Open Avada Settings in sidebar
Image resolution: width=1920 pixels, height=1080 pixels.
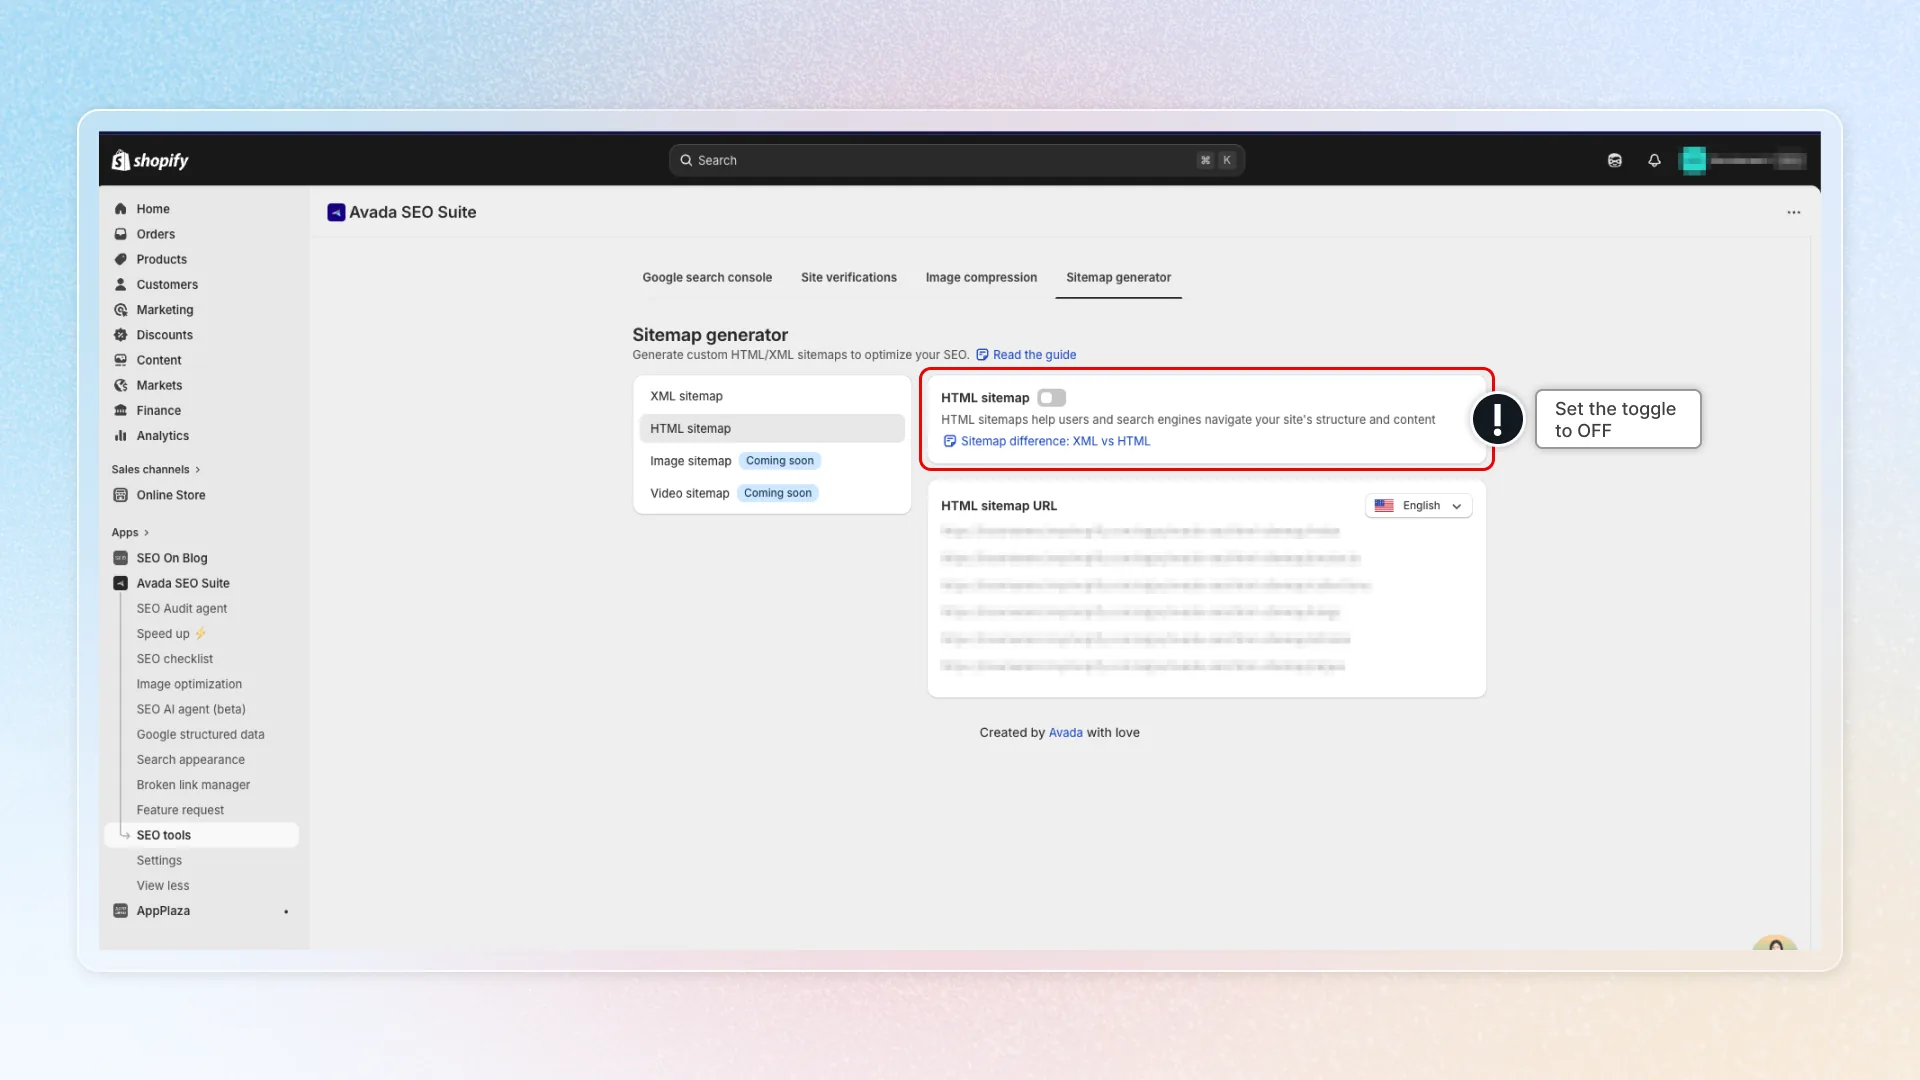(x=159, y=861)
